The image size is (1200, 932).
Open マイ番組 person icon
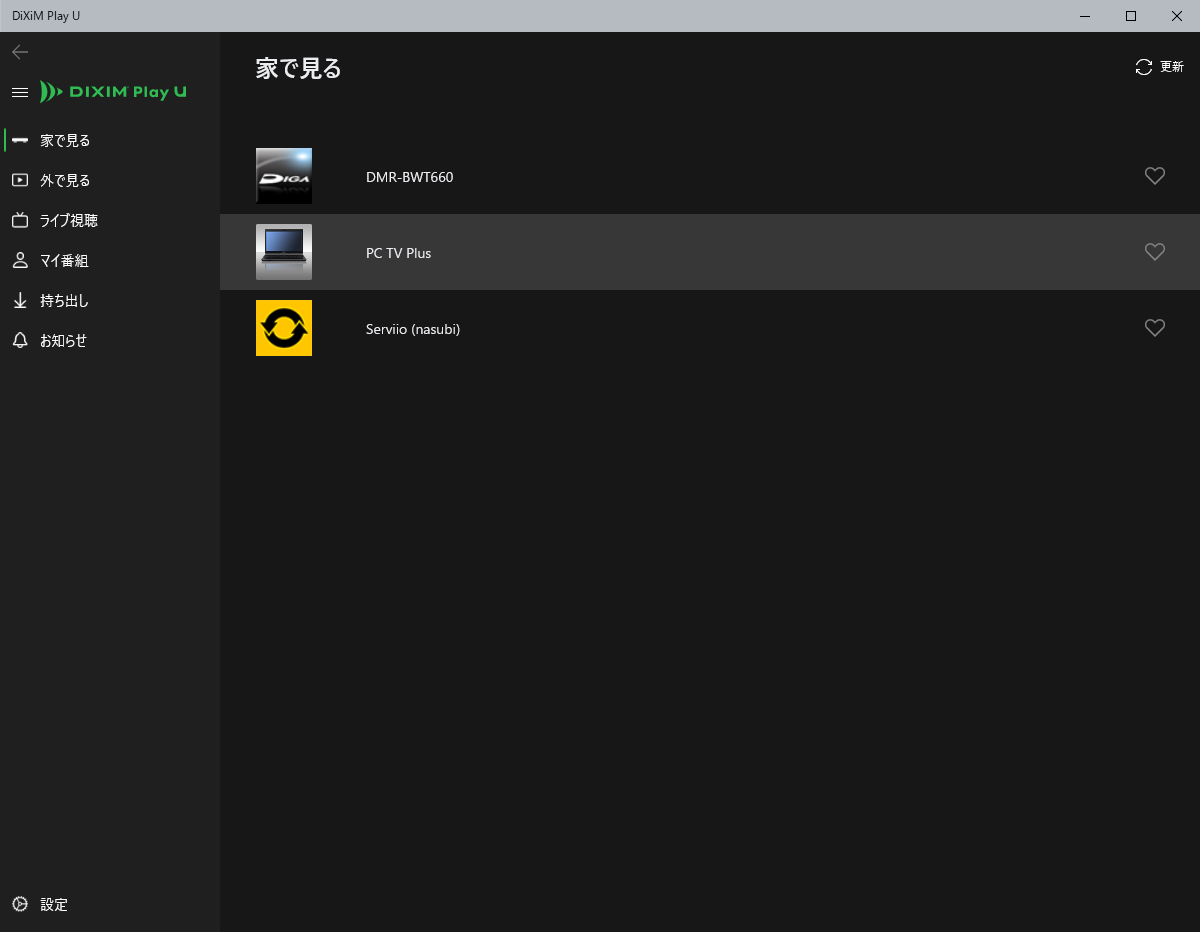point(20,261)
